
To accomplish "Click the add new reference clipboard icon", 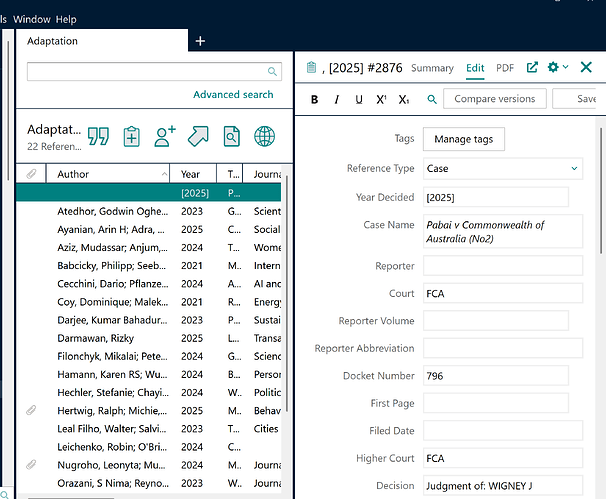I will [131, 136].
